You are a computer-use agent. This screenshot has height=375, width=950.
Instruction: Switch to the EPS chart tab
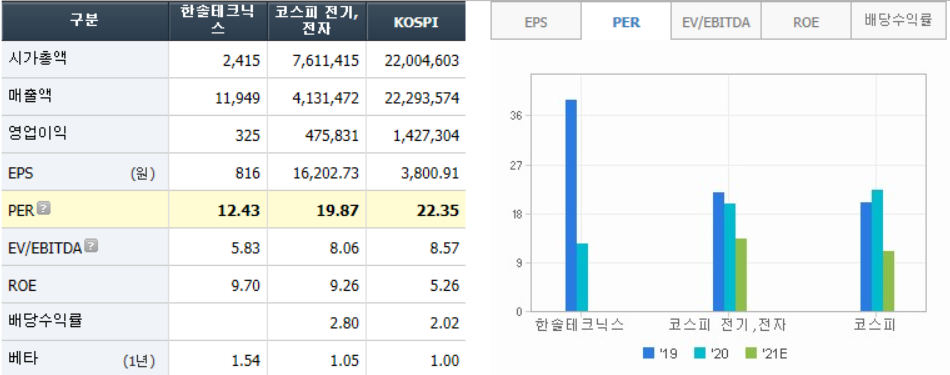[x=536, y=22]
